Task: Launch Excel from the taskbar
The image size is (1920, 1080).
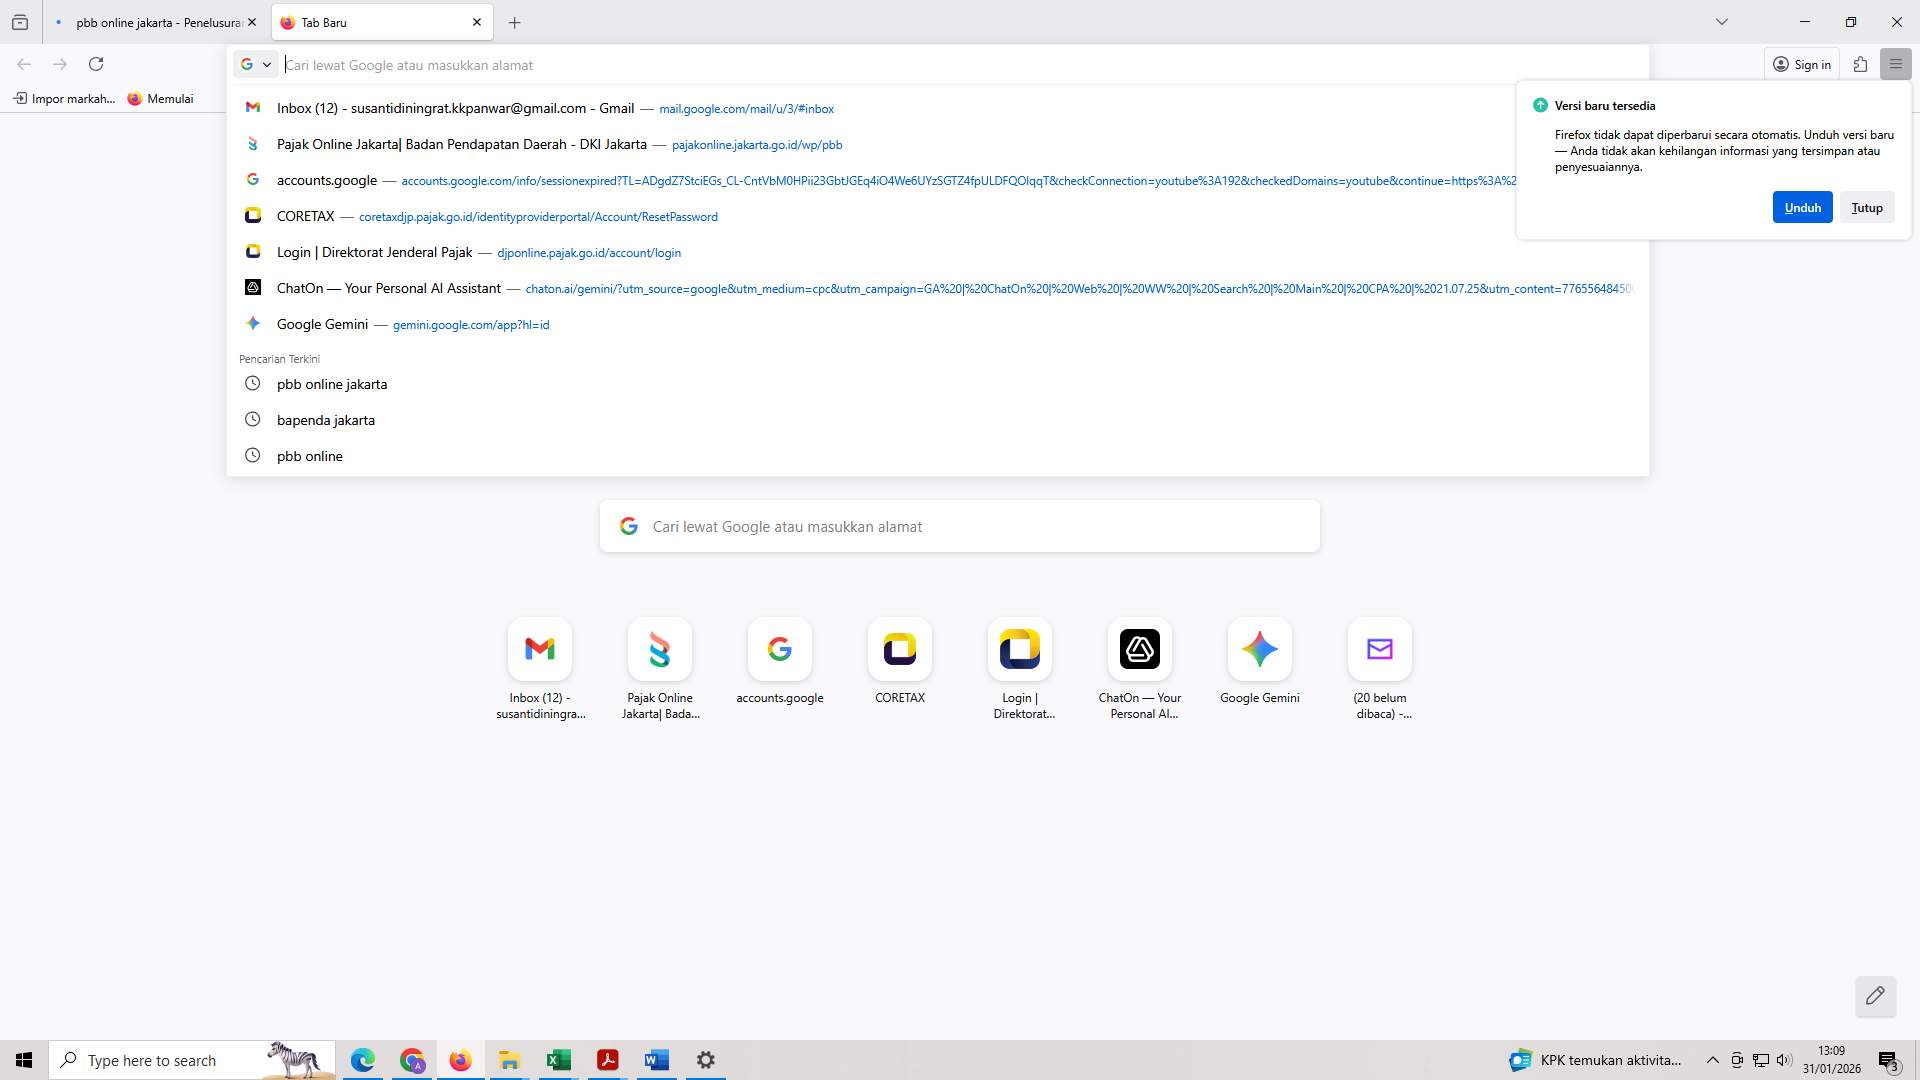Action: (x=558, y=1059)
